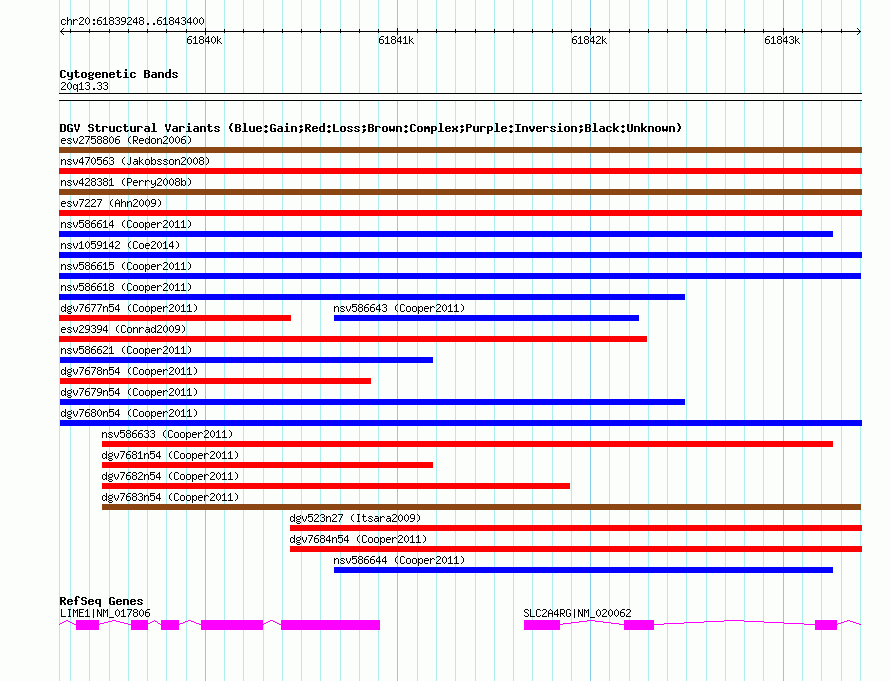
Task: Click the ruler's right arrow end
Action: (x=858, y=31)
